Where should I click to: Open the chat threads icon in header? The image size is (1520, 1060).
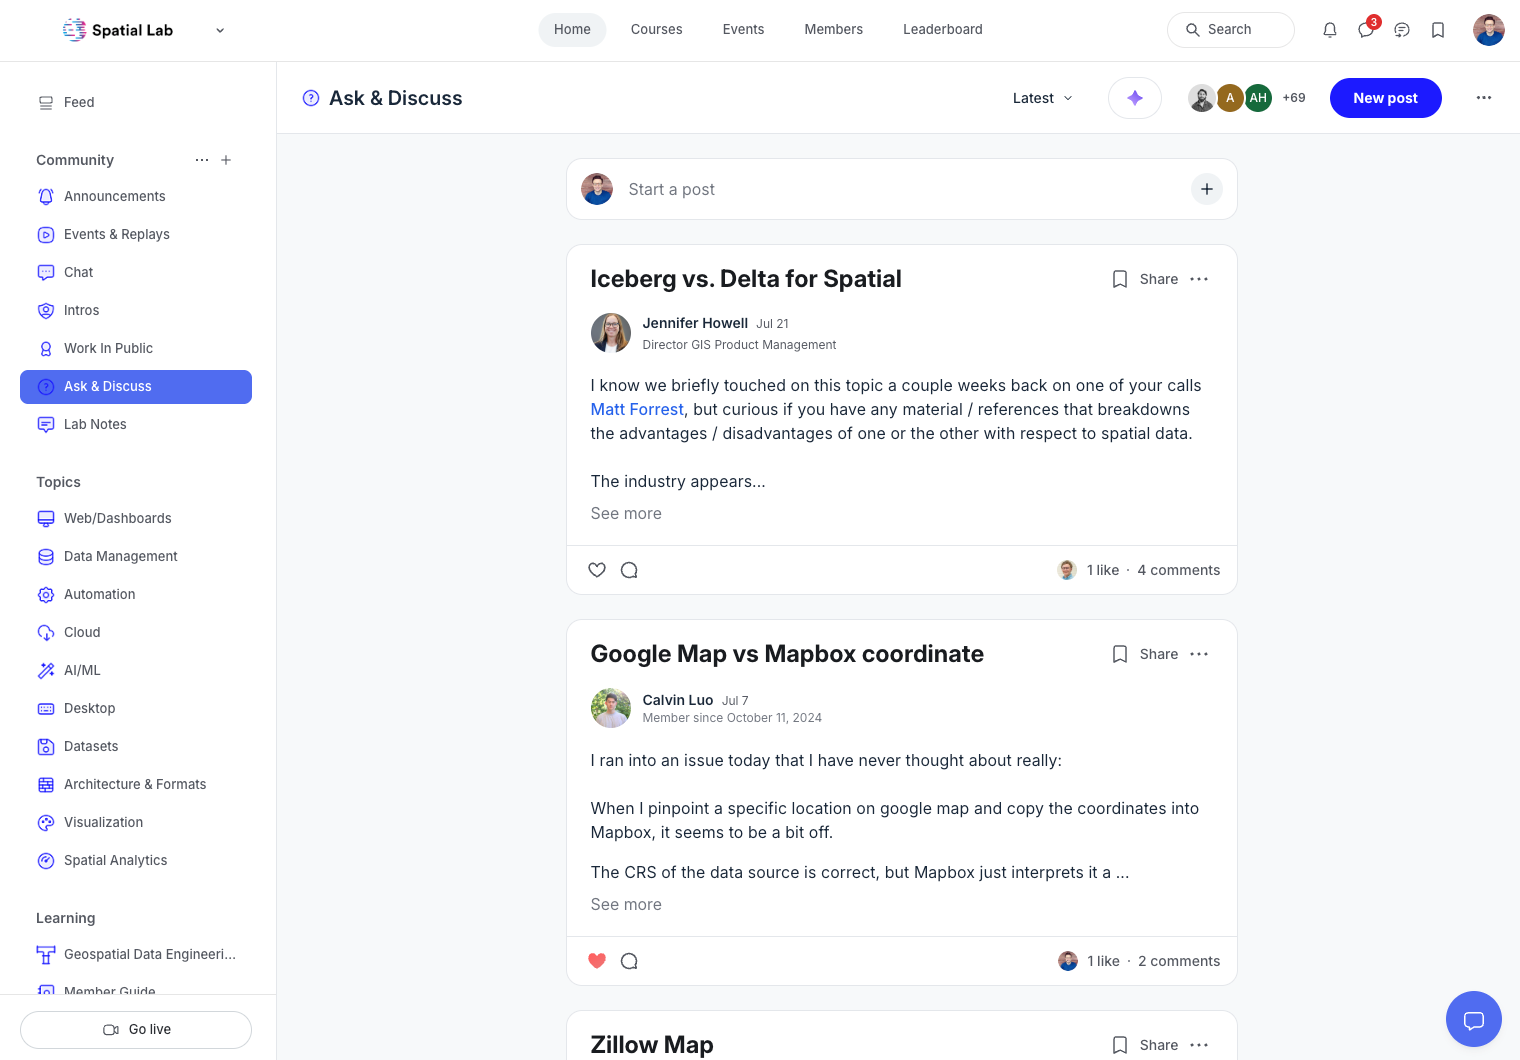click(1402, 30)
